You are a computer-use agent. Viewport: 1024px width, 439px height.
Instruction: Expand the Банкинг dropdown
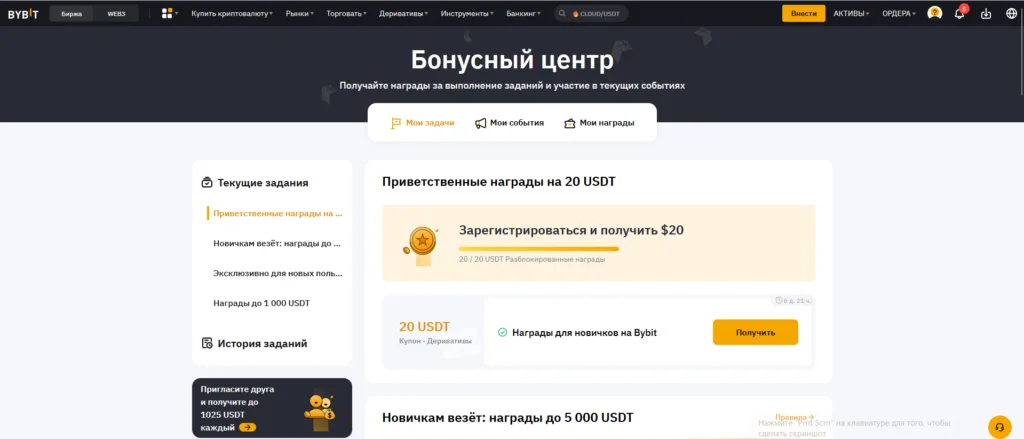(x=523, y=13)
